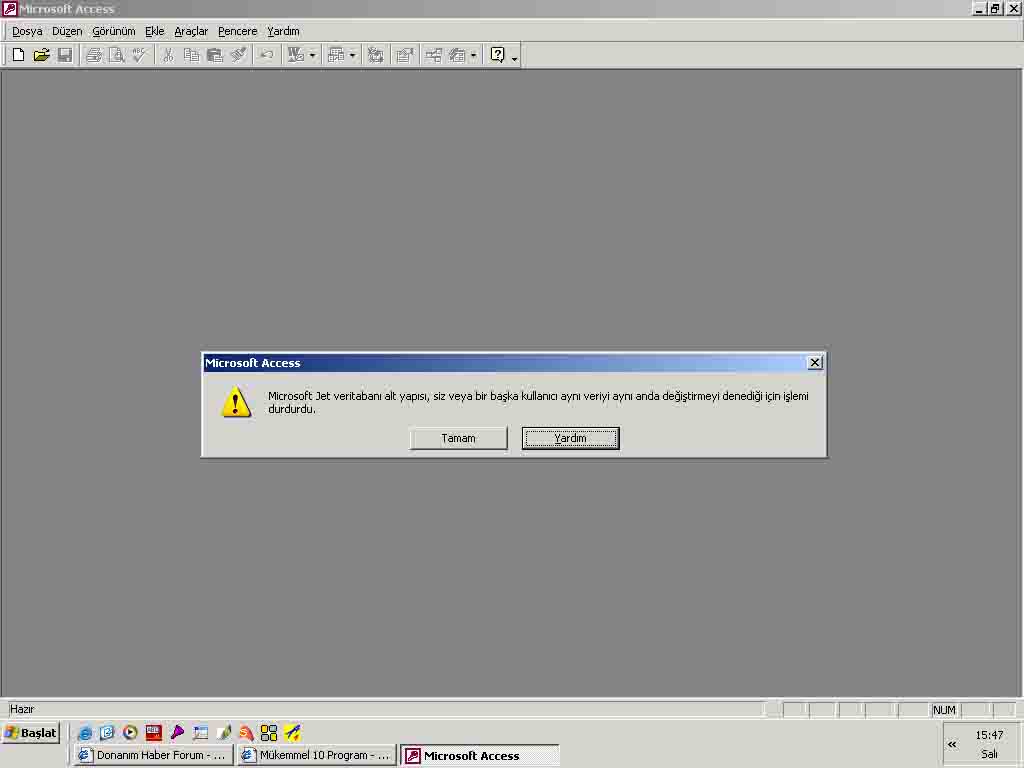Click the Paste clipboard icon
Image resolution: width=1024 pixels, height=768 pixels.
(x=214, y=56)
